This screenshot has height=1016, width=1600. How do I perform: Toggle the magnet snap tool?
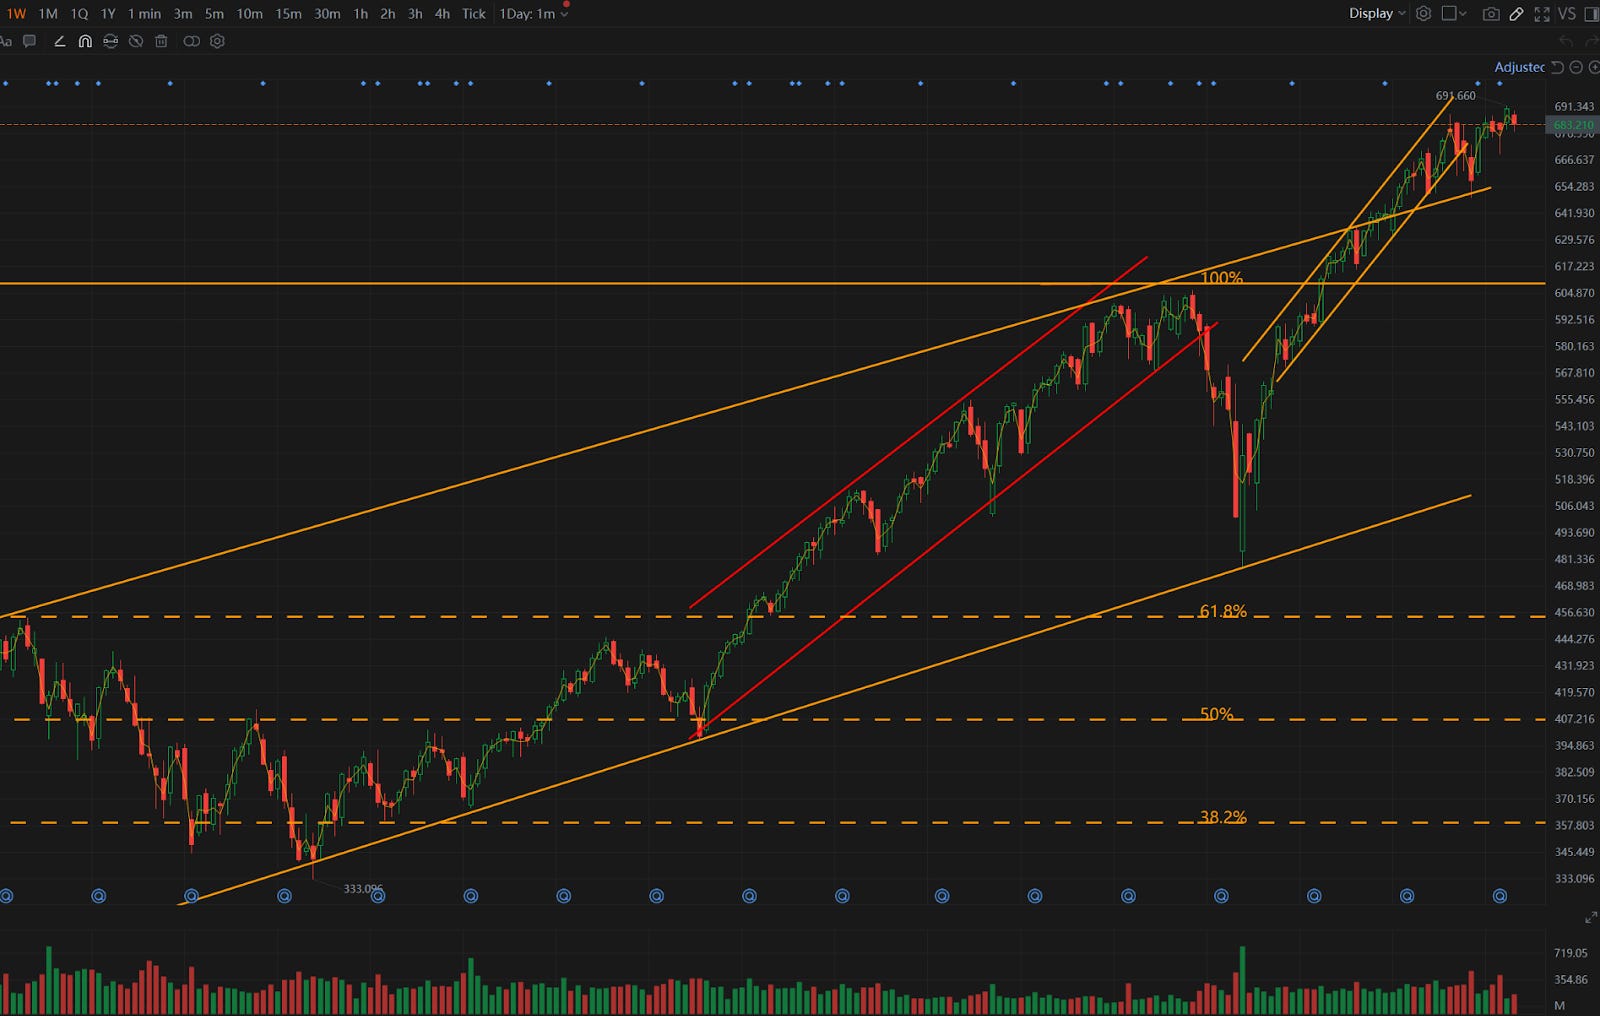(x=86, y=42)
